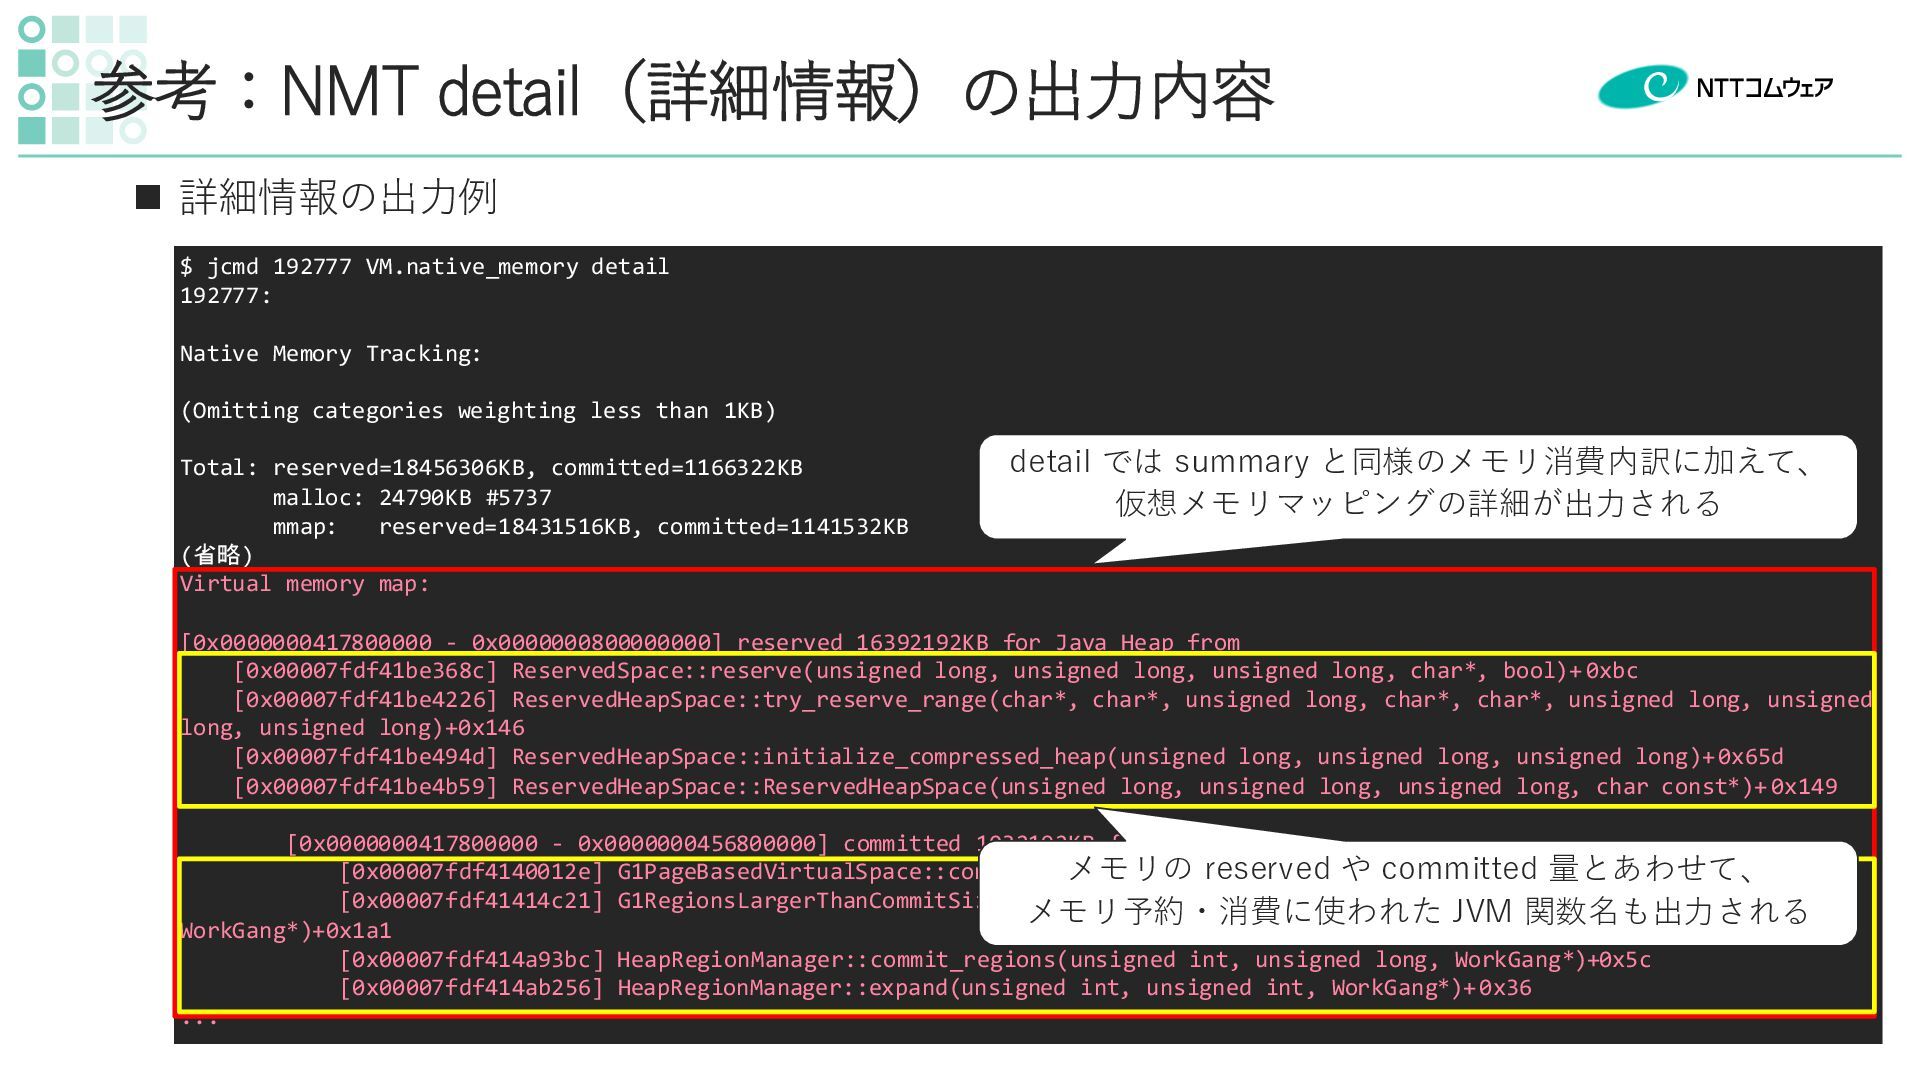The image size is (1920, 1080).
Task: Click the jcmd VM.native_memory detail command line
Action: click(x=424, y=267)
